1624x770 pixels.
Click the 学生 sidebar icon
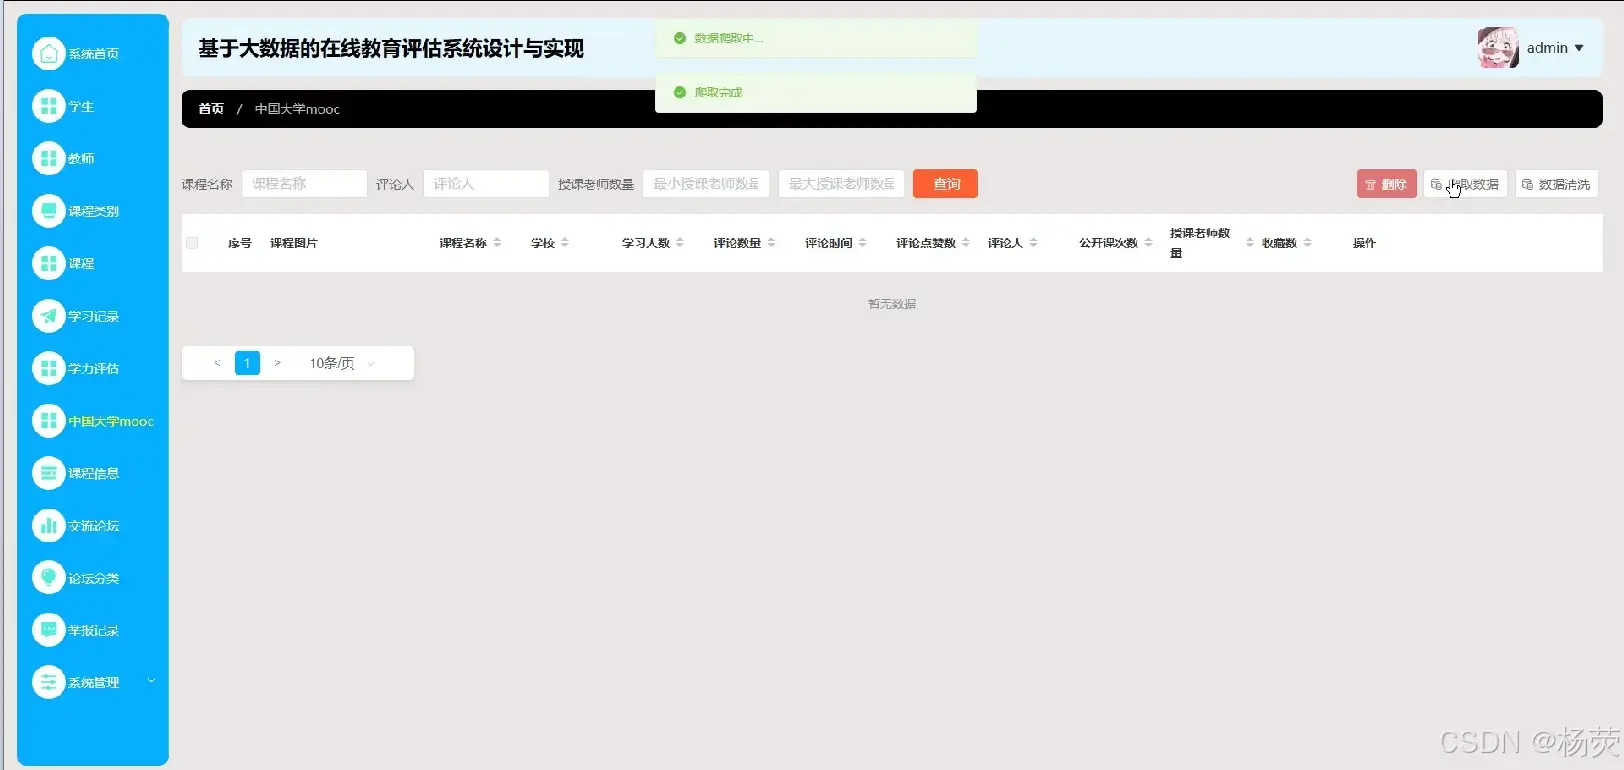[48, 106]
